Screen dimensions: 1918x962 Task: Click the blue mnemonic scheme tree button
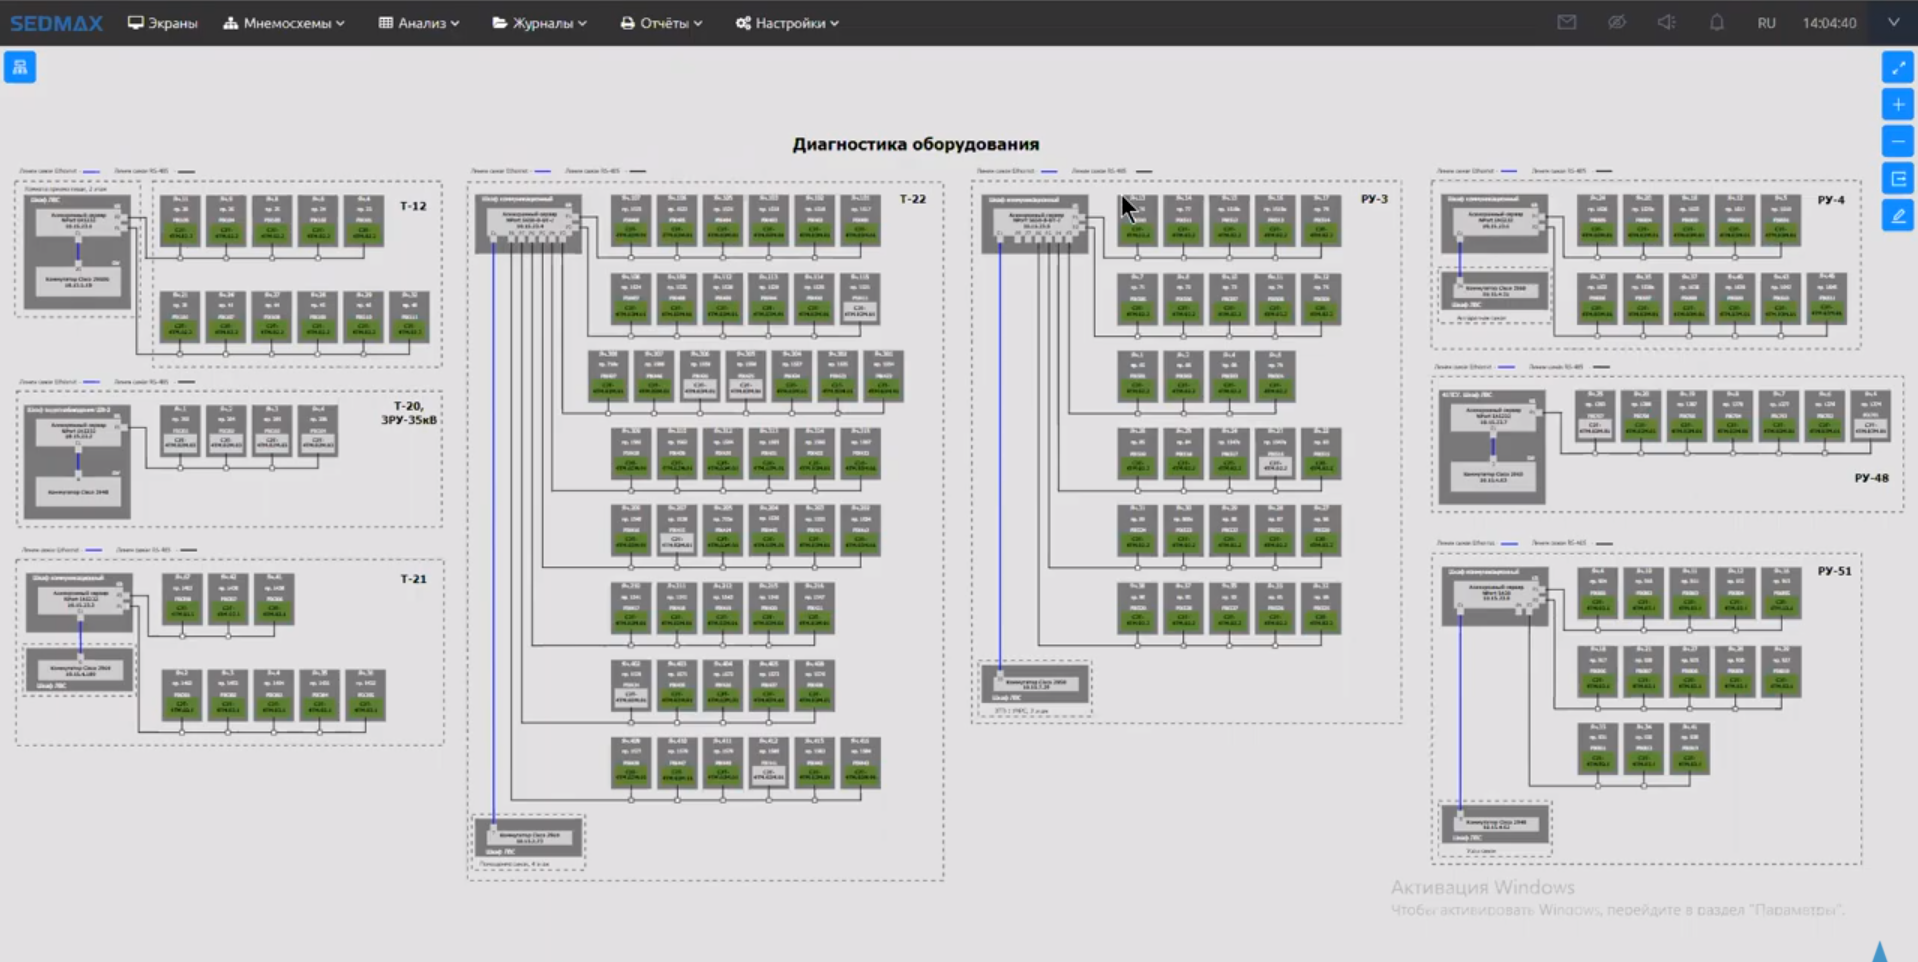pyautogui.click(x=20, y=67)
